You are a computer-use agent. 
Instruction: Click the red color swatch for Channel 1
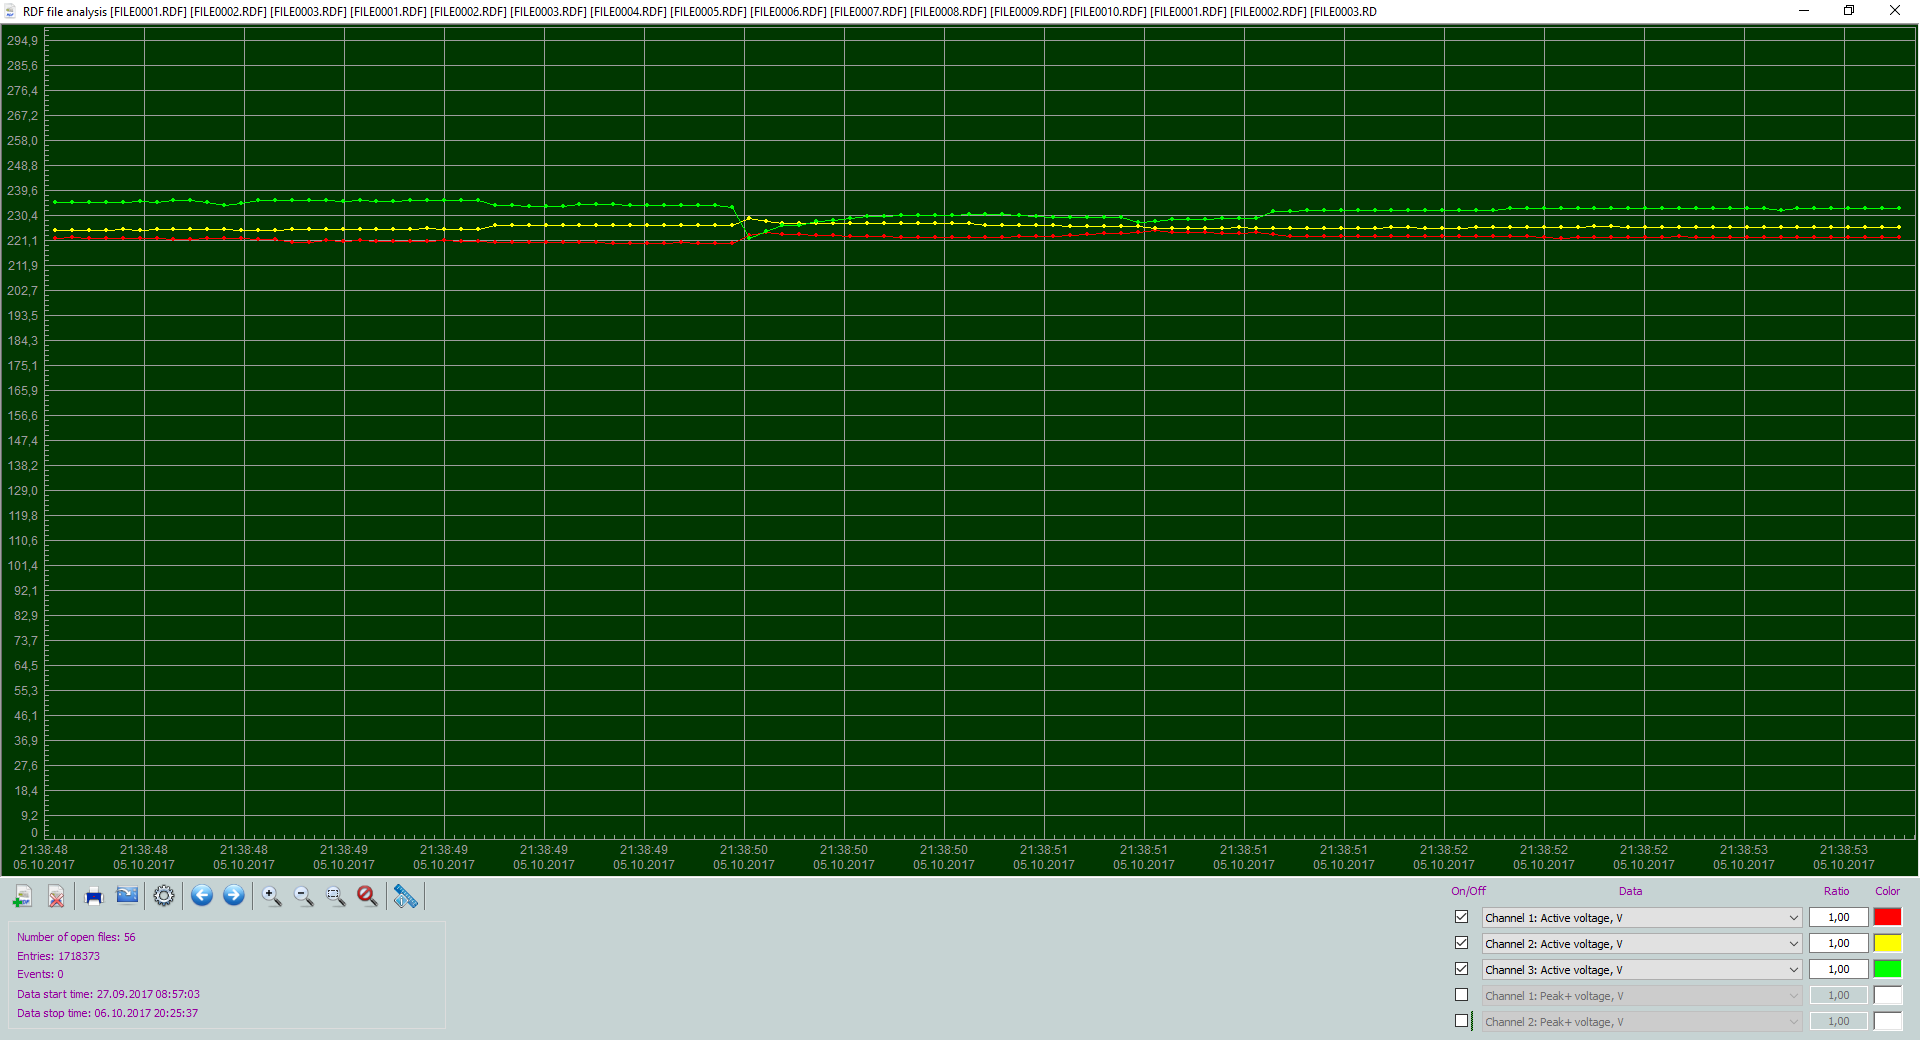coord(1888,917)
